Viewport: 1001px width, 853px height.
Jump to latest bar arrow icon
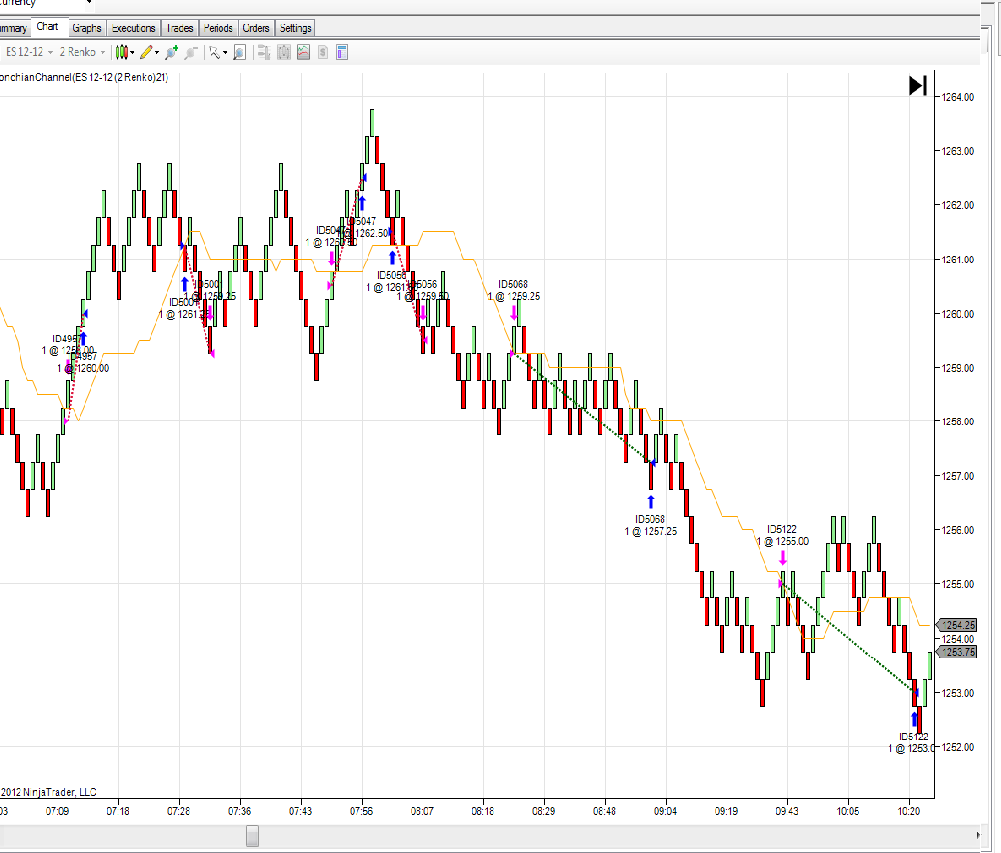tap(917, 86)
